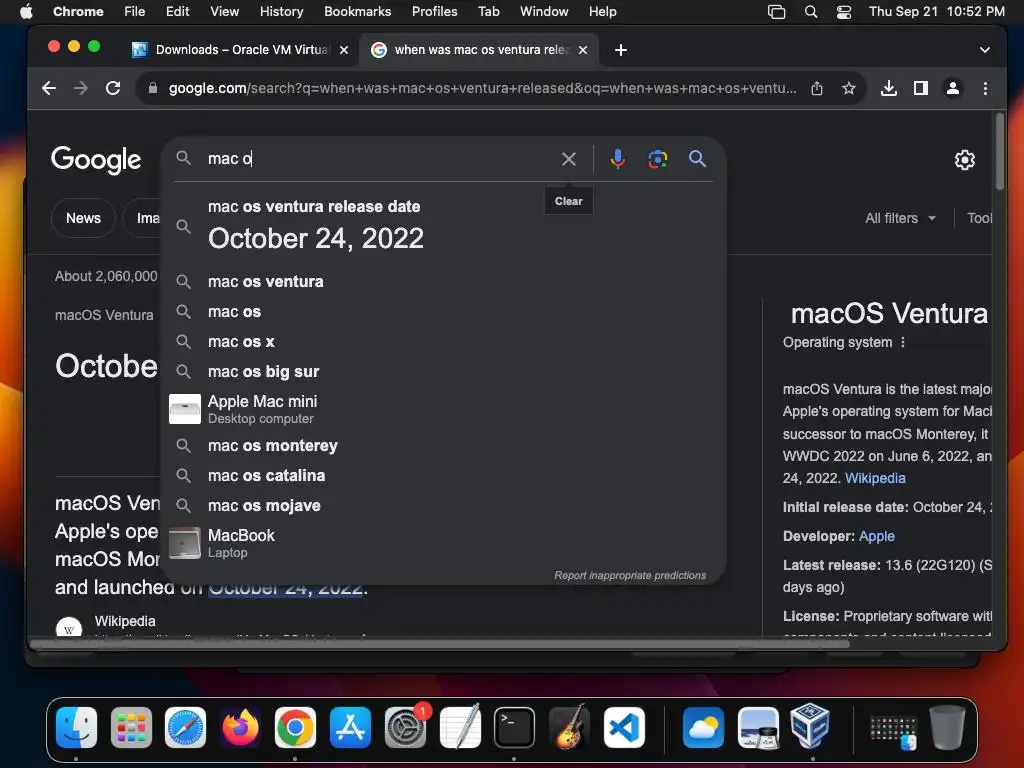This screenshot has height=768, width=1024.
Task: Choose mac os monterey suggestion
Action: [444, 445]
